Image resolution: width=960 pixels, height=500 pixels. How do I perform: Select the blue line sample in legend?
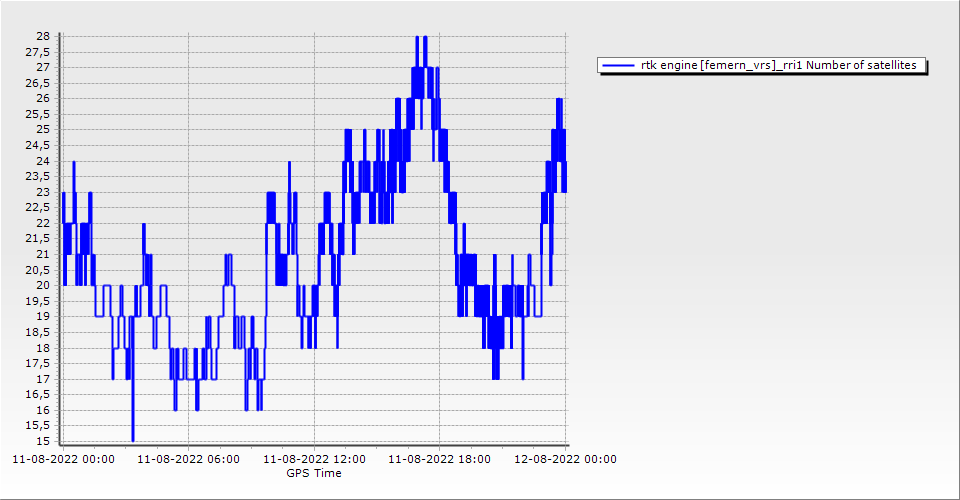click(619, 66)
